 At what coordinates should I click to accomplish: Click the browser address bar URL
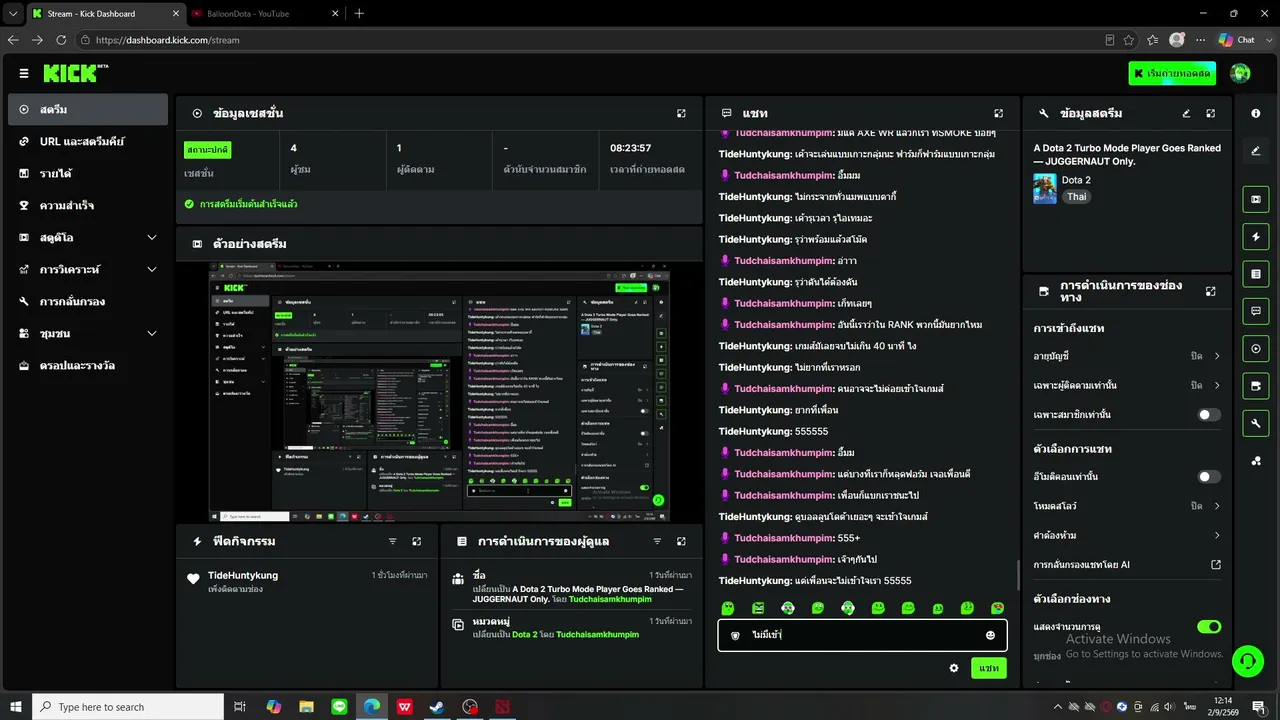coord(168,40)
